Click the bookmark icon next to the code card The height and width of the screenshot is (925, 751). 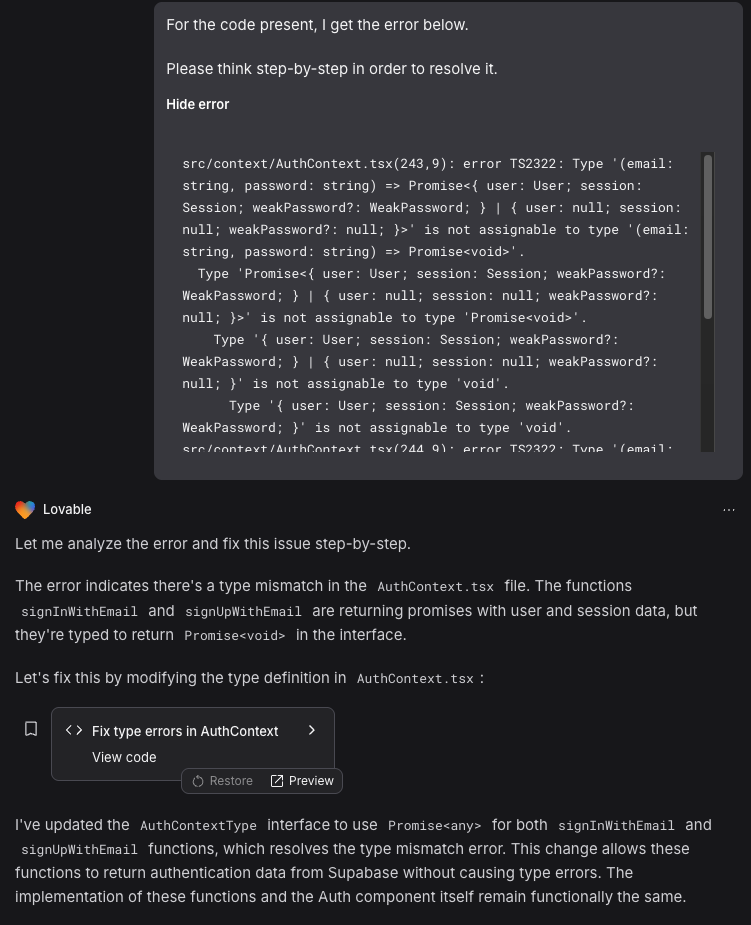point(30,729)
